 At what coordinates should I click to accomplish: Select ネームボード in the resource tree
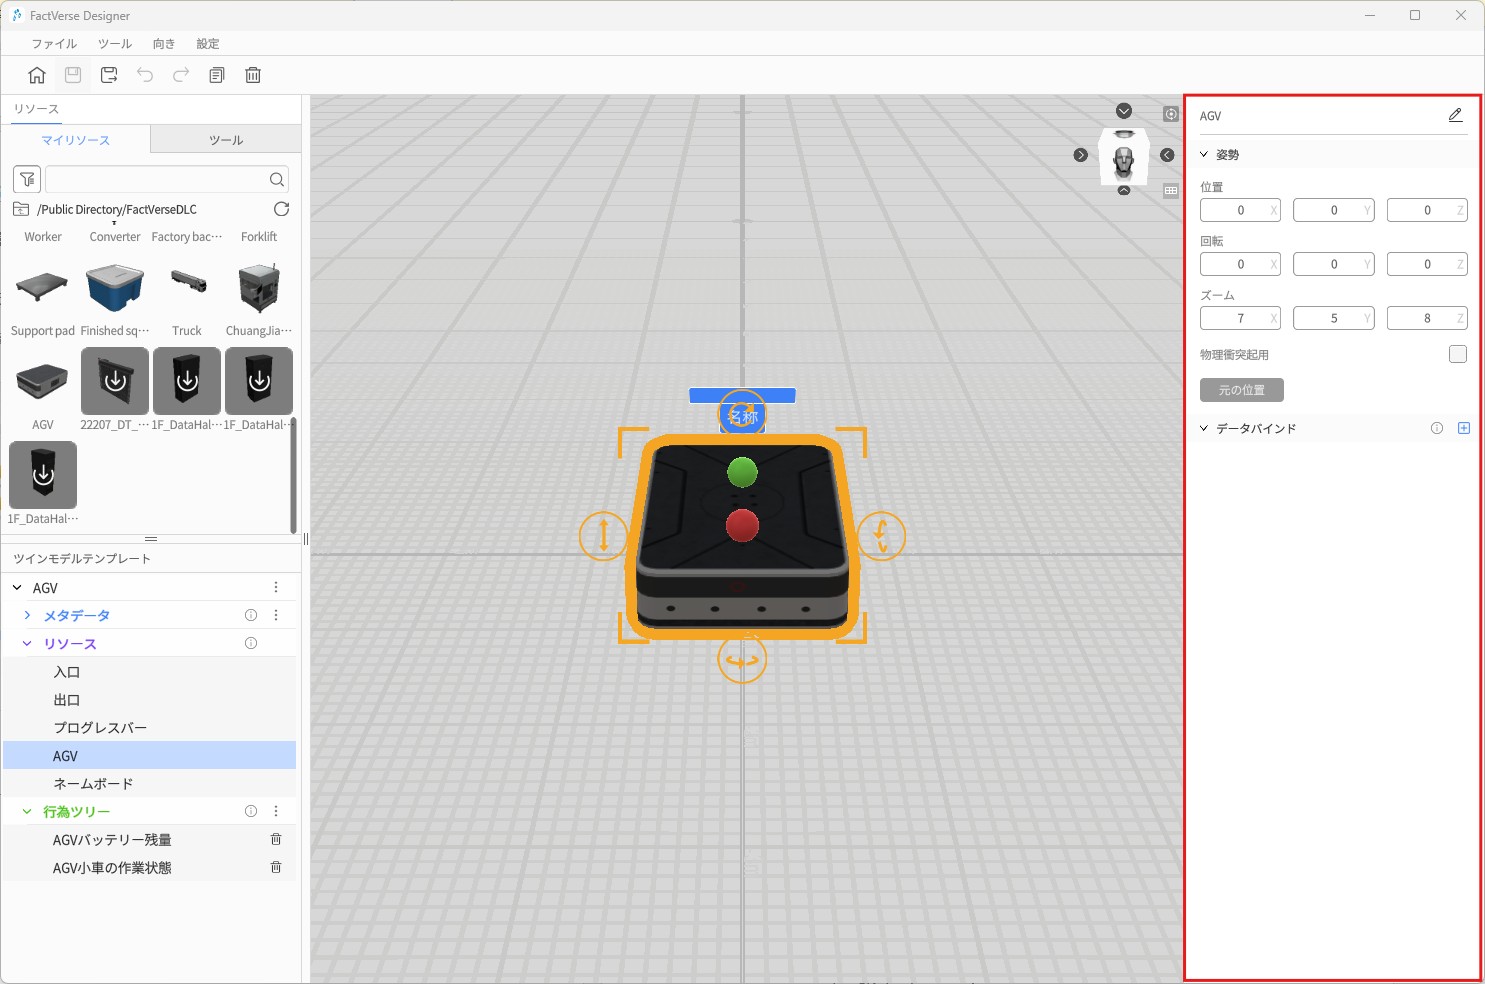pyautogui.click(x=93, y=784)
